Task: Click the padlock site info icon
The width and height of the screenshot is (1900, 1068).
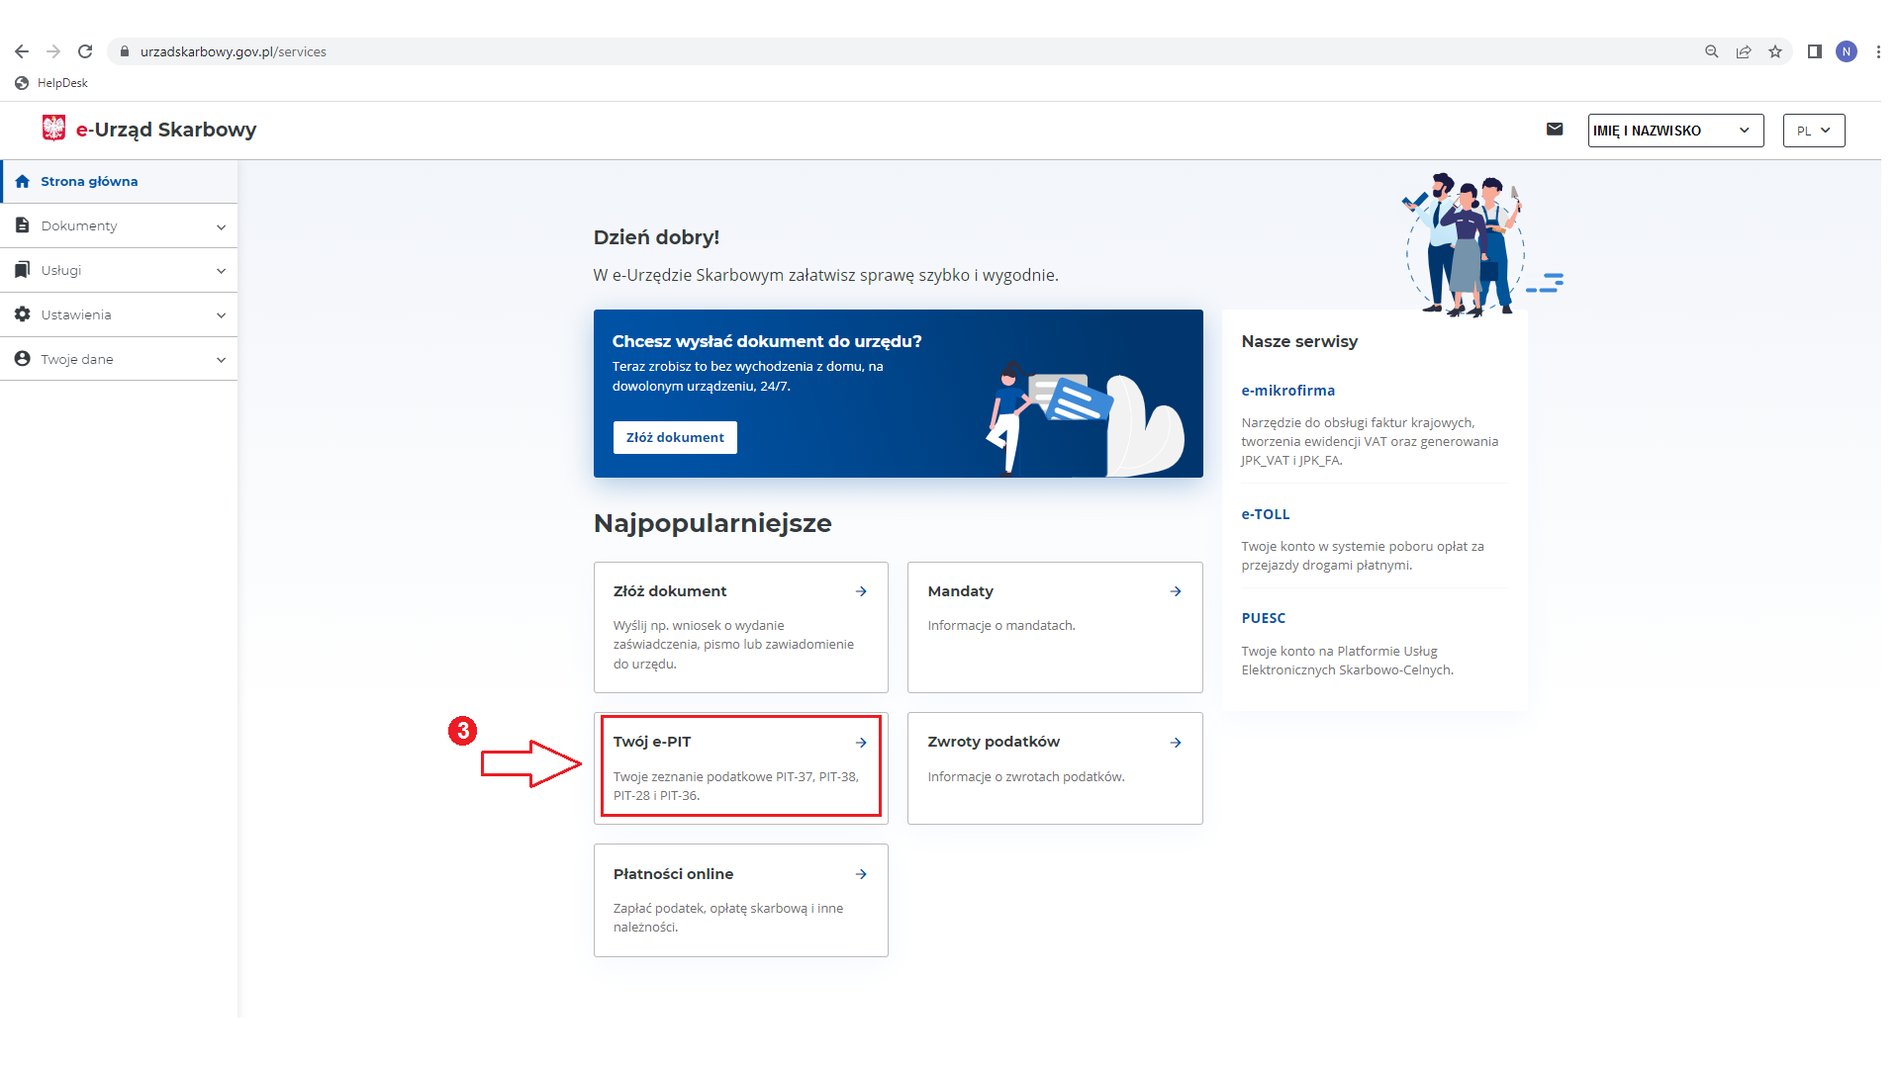Action: 124,51
